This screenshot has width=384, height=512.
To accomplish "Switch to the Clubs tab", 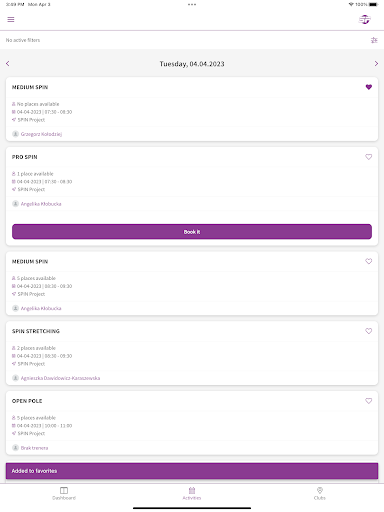I will 320,493.
